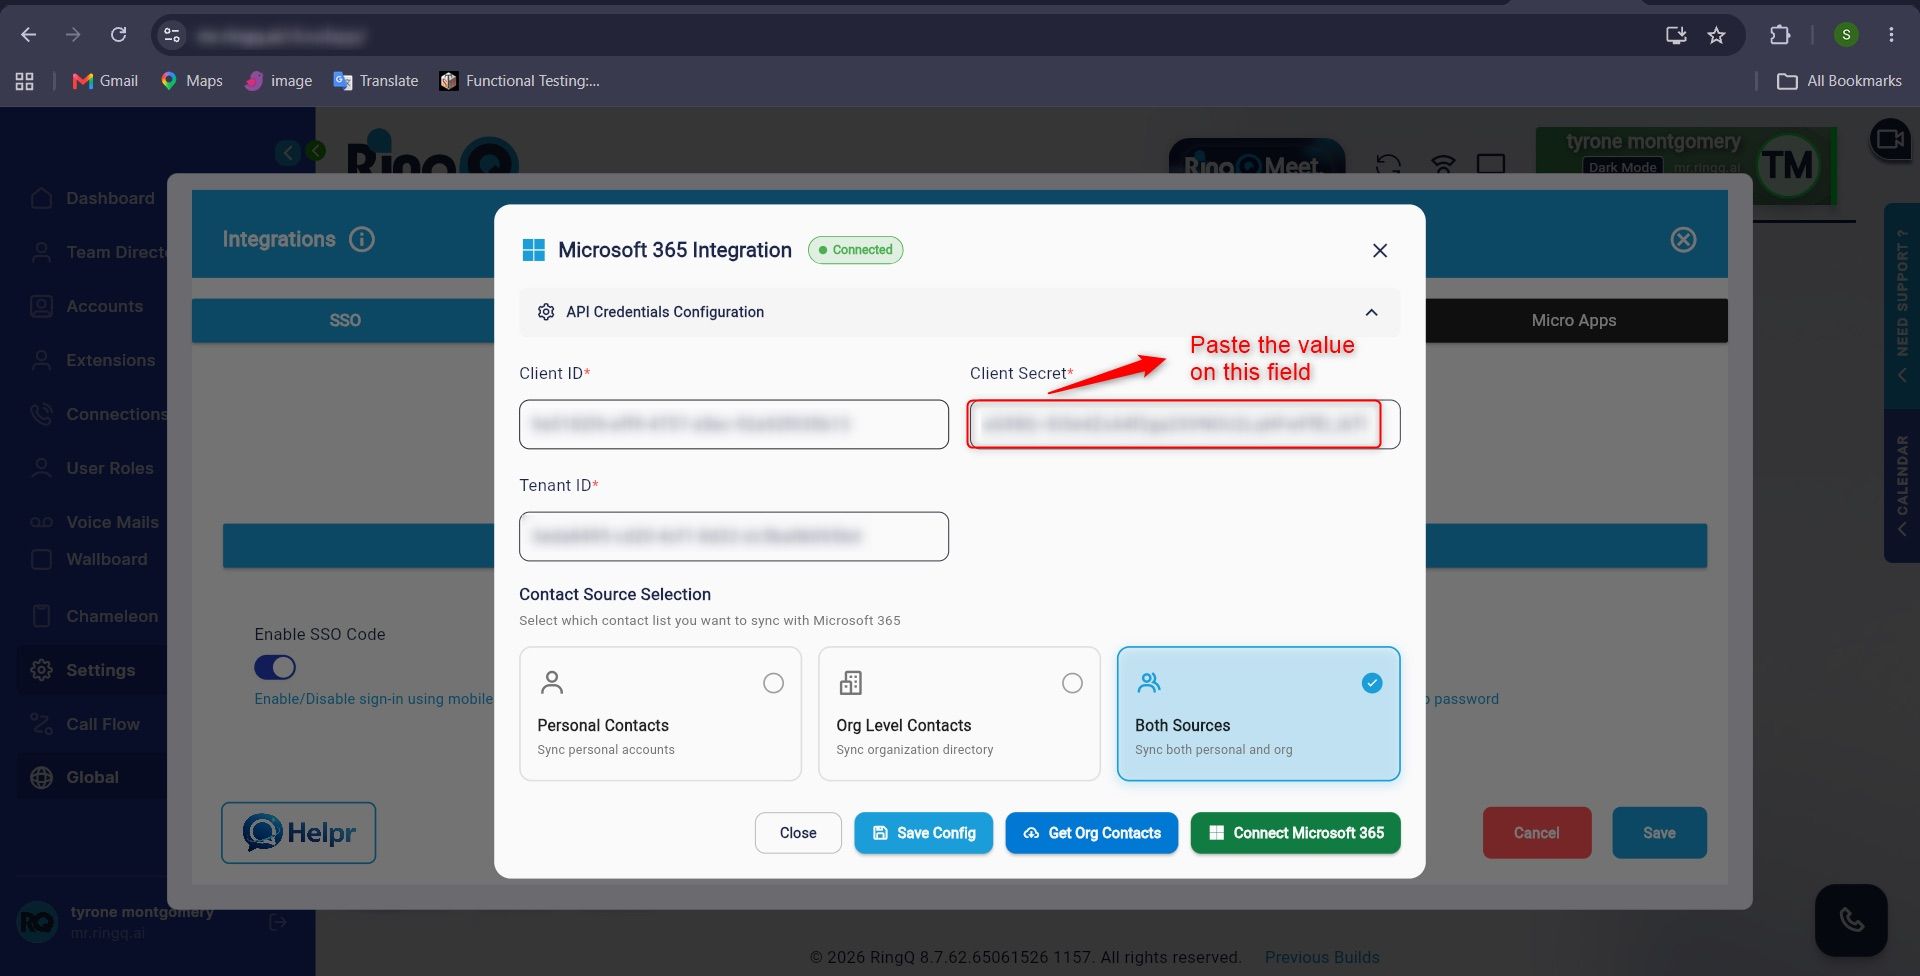Switch to the Micro Apps tab
Viewport: 1920px width, 976px height.
[1574, 320]
